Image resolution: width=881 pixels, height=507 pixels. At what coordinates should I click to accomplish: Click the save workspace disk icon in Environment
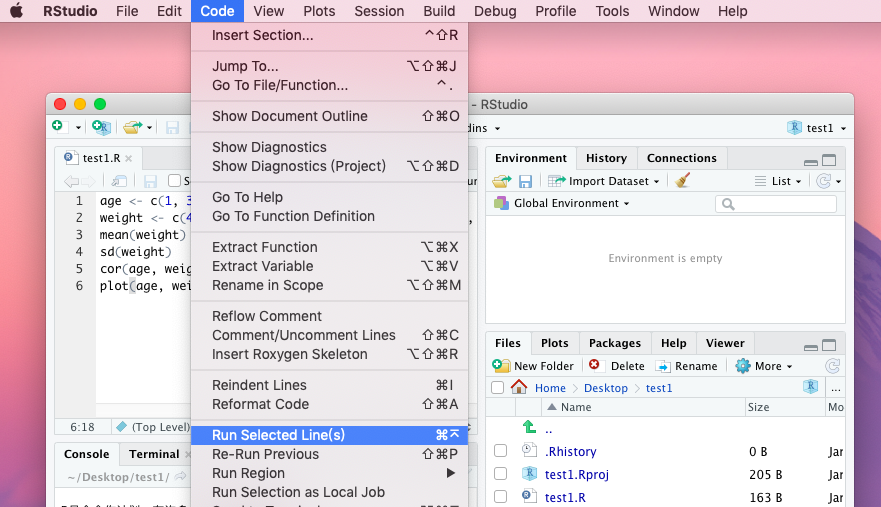coord(525,181)
